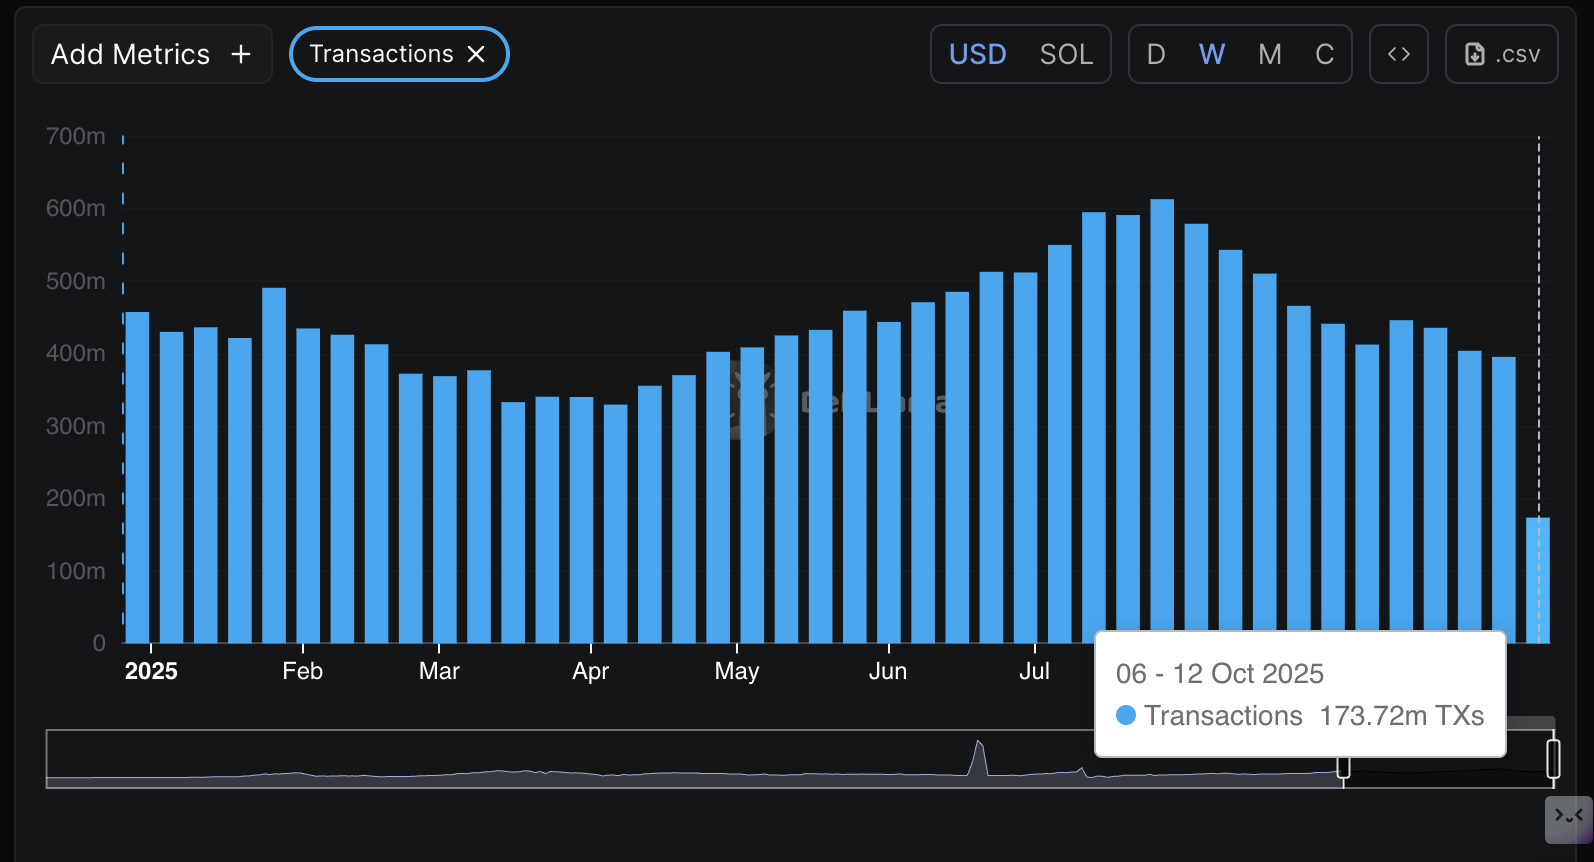Open the embed code icon button
The width and height of the screenshot is (1594, 862).
pos(1398,54)
